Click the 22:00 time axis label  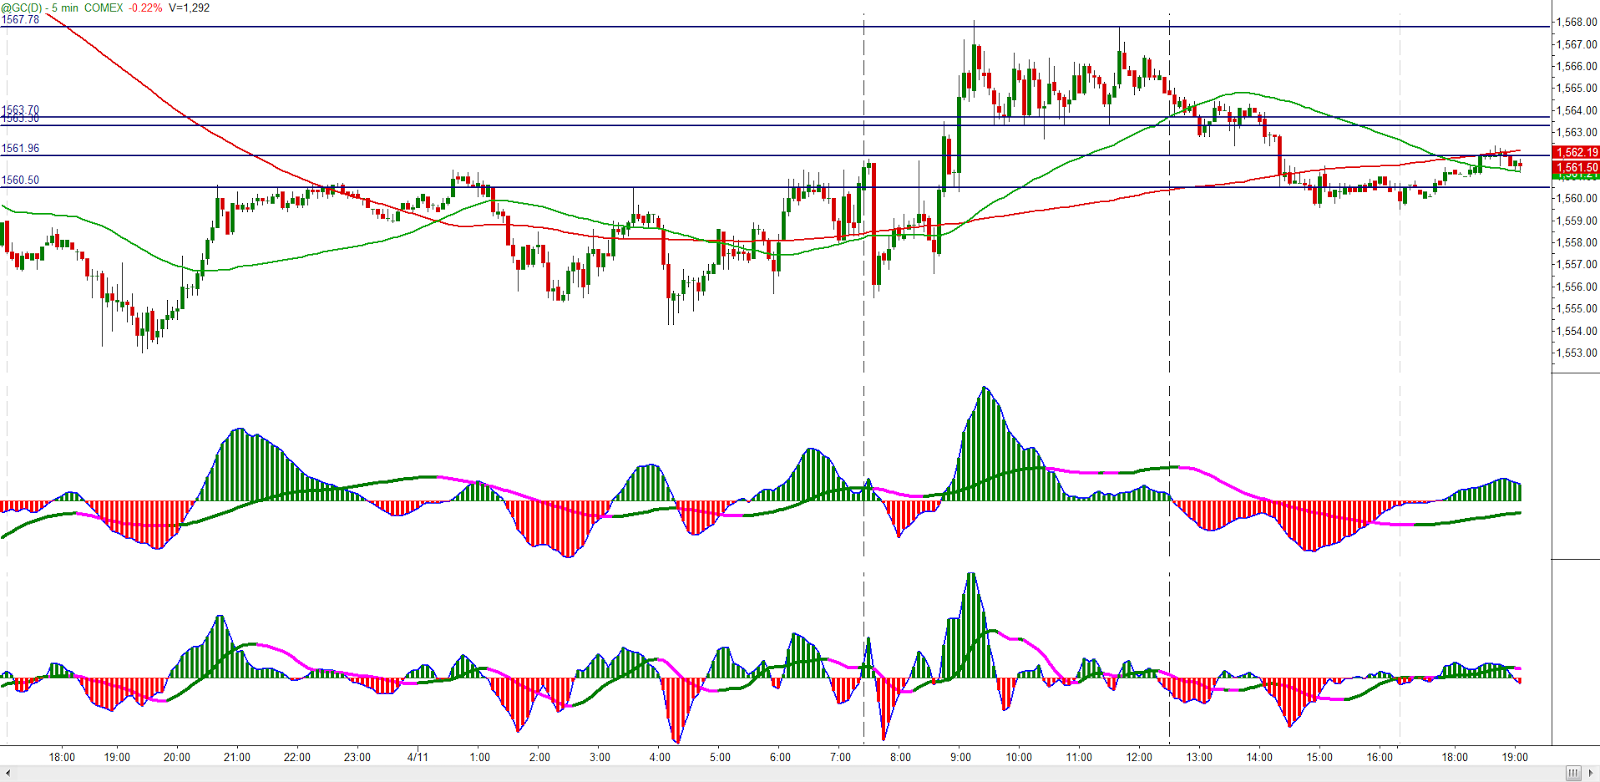pos(297,757)
